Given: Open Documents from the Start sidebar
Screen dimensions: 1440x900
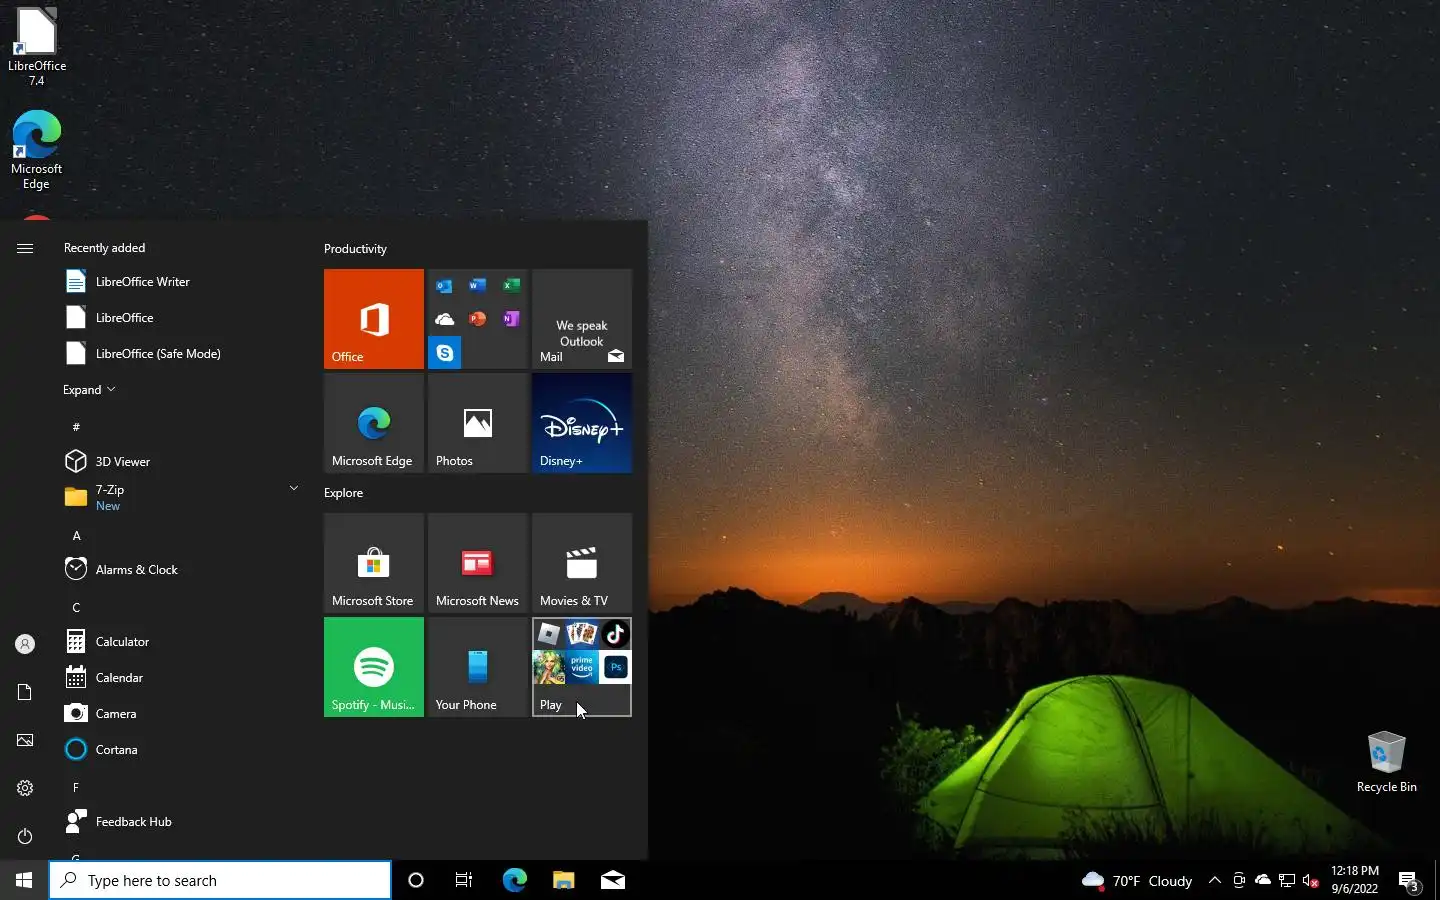Looking at the screenshot, I should point(25,692).
